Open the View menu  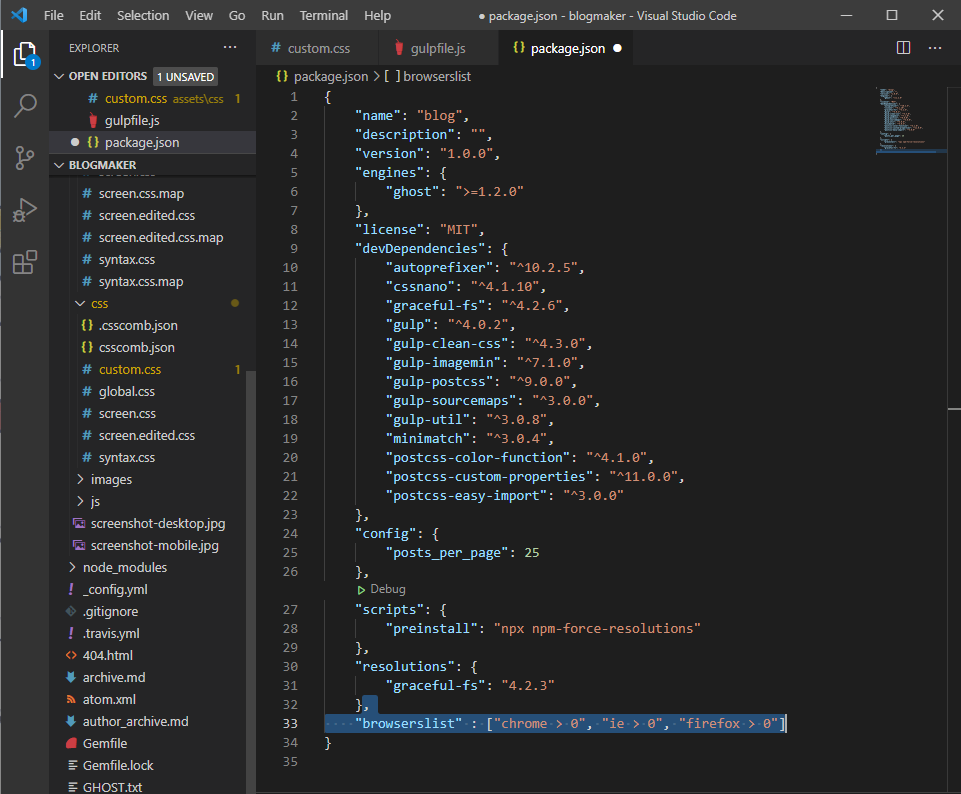click(199, 15)
